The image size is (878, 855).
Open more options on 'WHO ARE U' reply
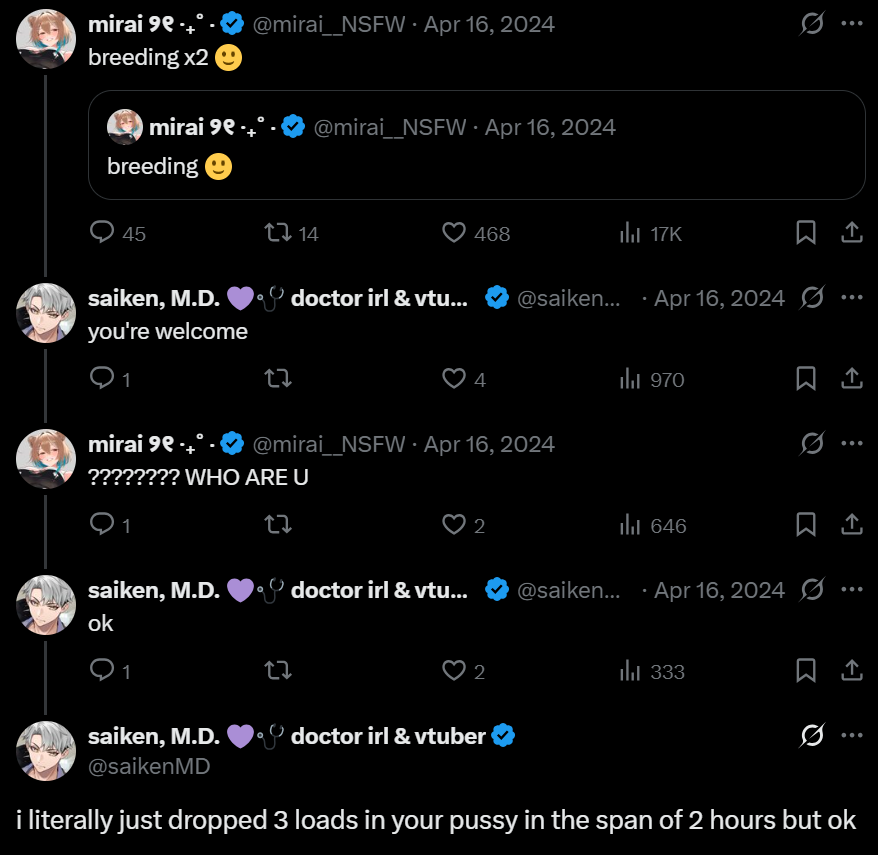(x=851, y=443)
